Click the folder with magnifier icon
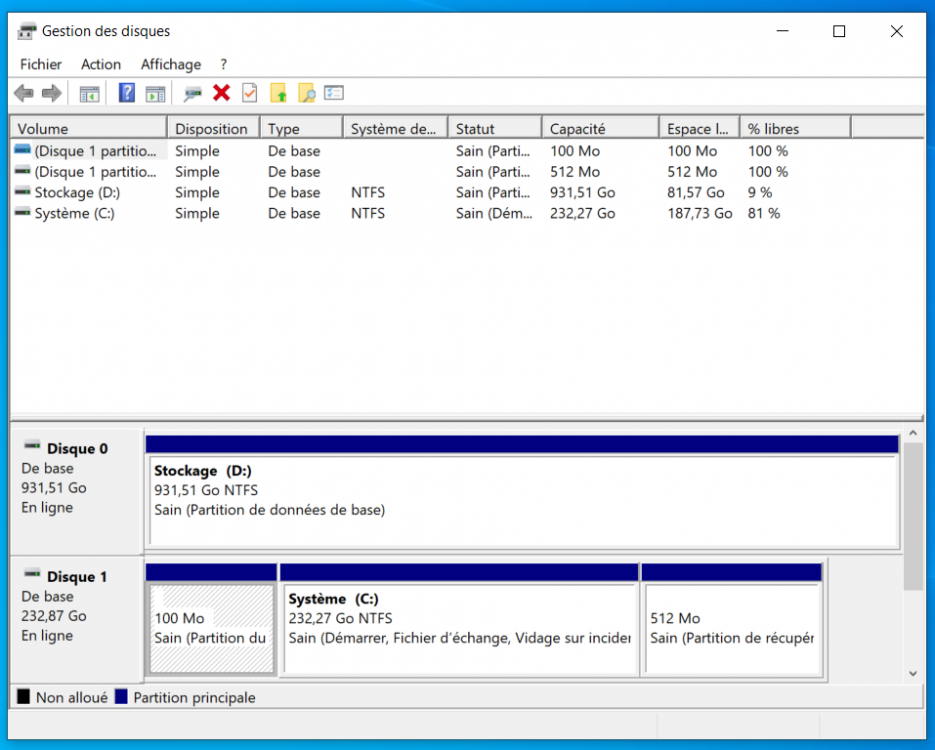 click(x=307, y=93)
